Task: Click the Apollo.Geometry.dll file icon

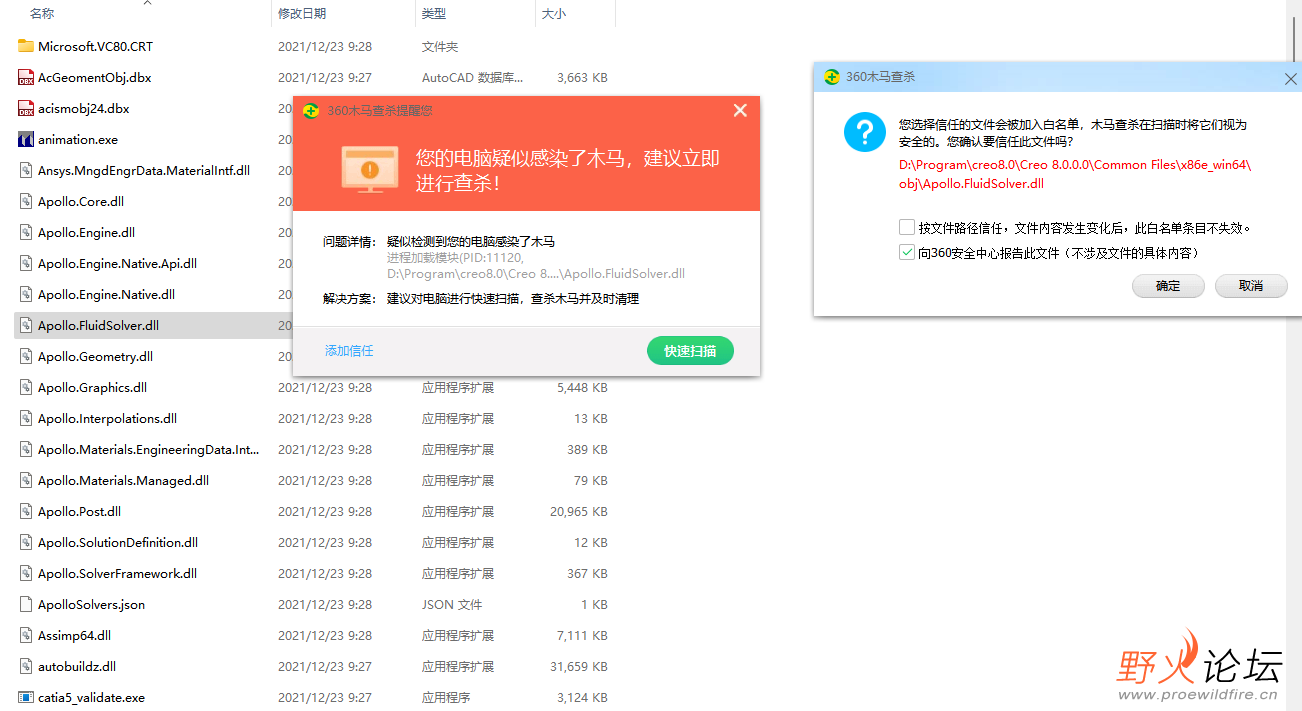Action: (26, 356)
